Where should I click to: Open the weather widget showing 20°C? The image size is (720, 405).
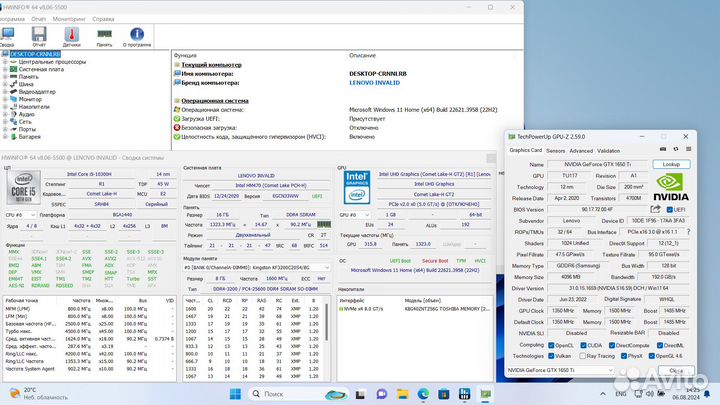39,394
